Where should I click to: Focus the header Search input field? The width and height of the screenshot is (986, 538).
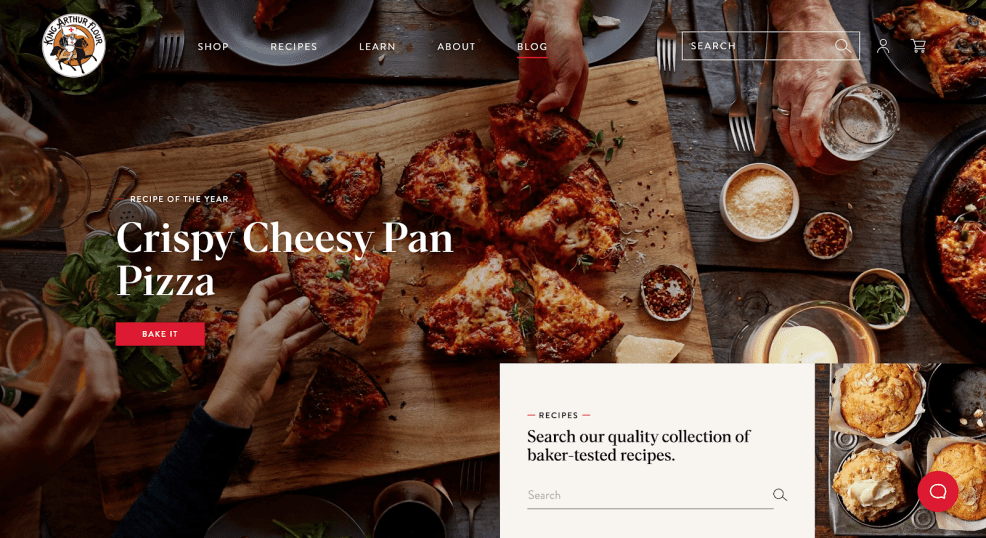click(x=770, y=46)
